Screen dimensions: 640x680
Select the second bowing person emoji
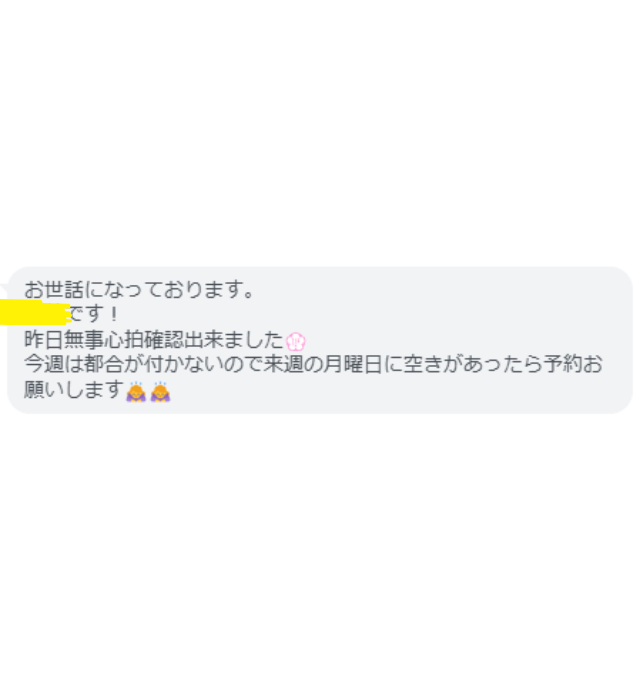[x=160, y=392]
